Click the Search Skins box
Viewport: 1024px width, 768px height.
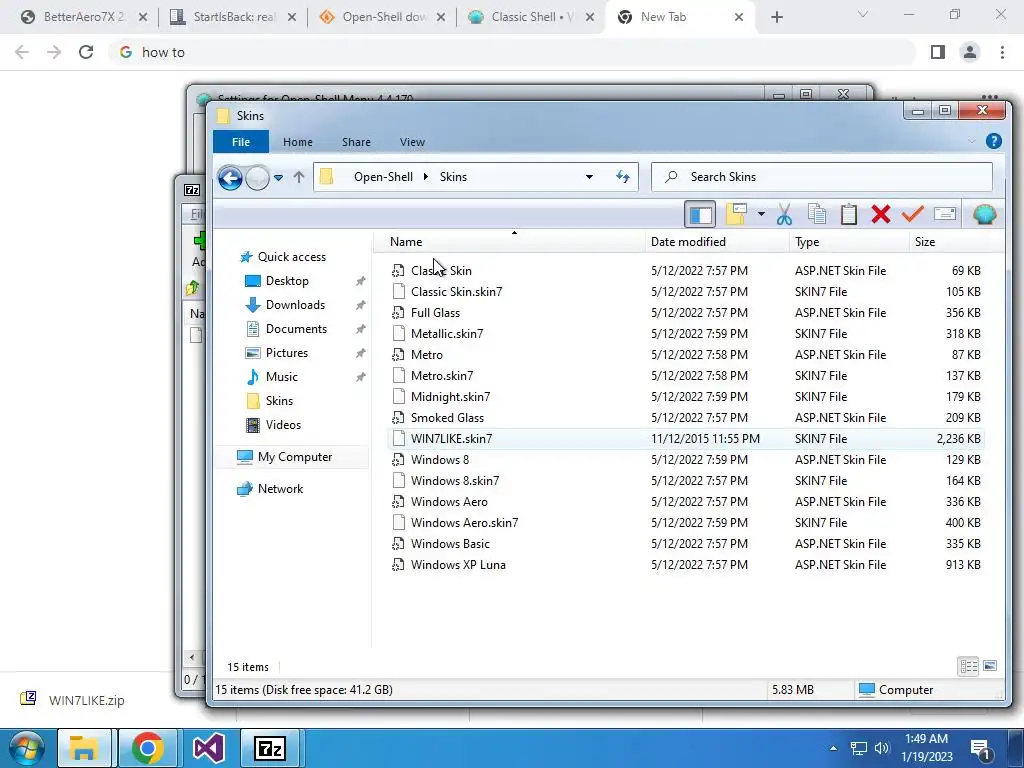click(x=822, y=177)
